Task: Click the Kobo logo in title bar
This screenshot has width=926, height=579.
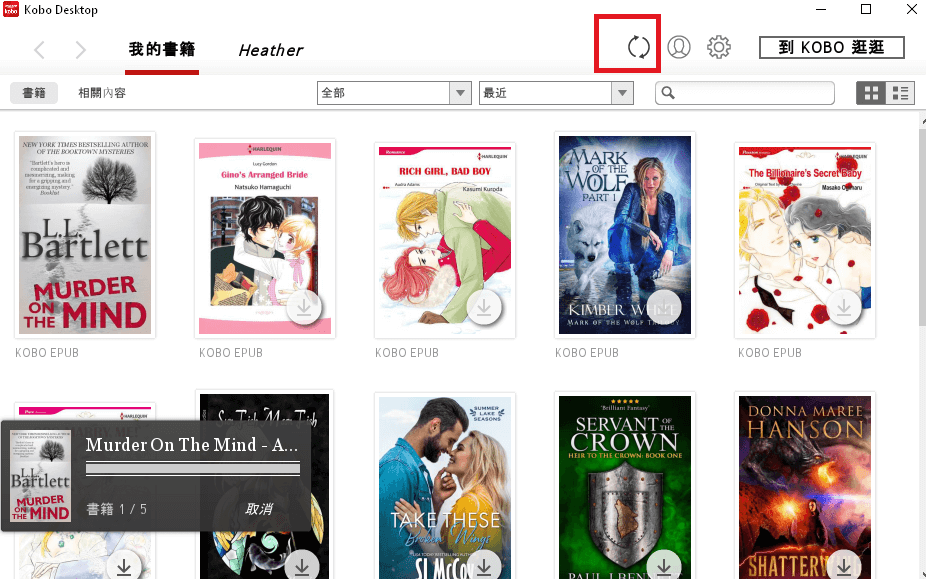Action: (11, 9)
